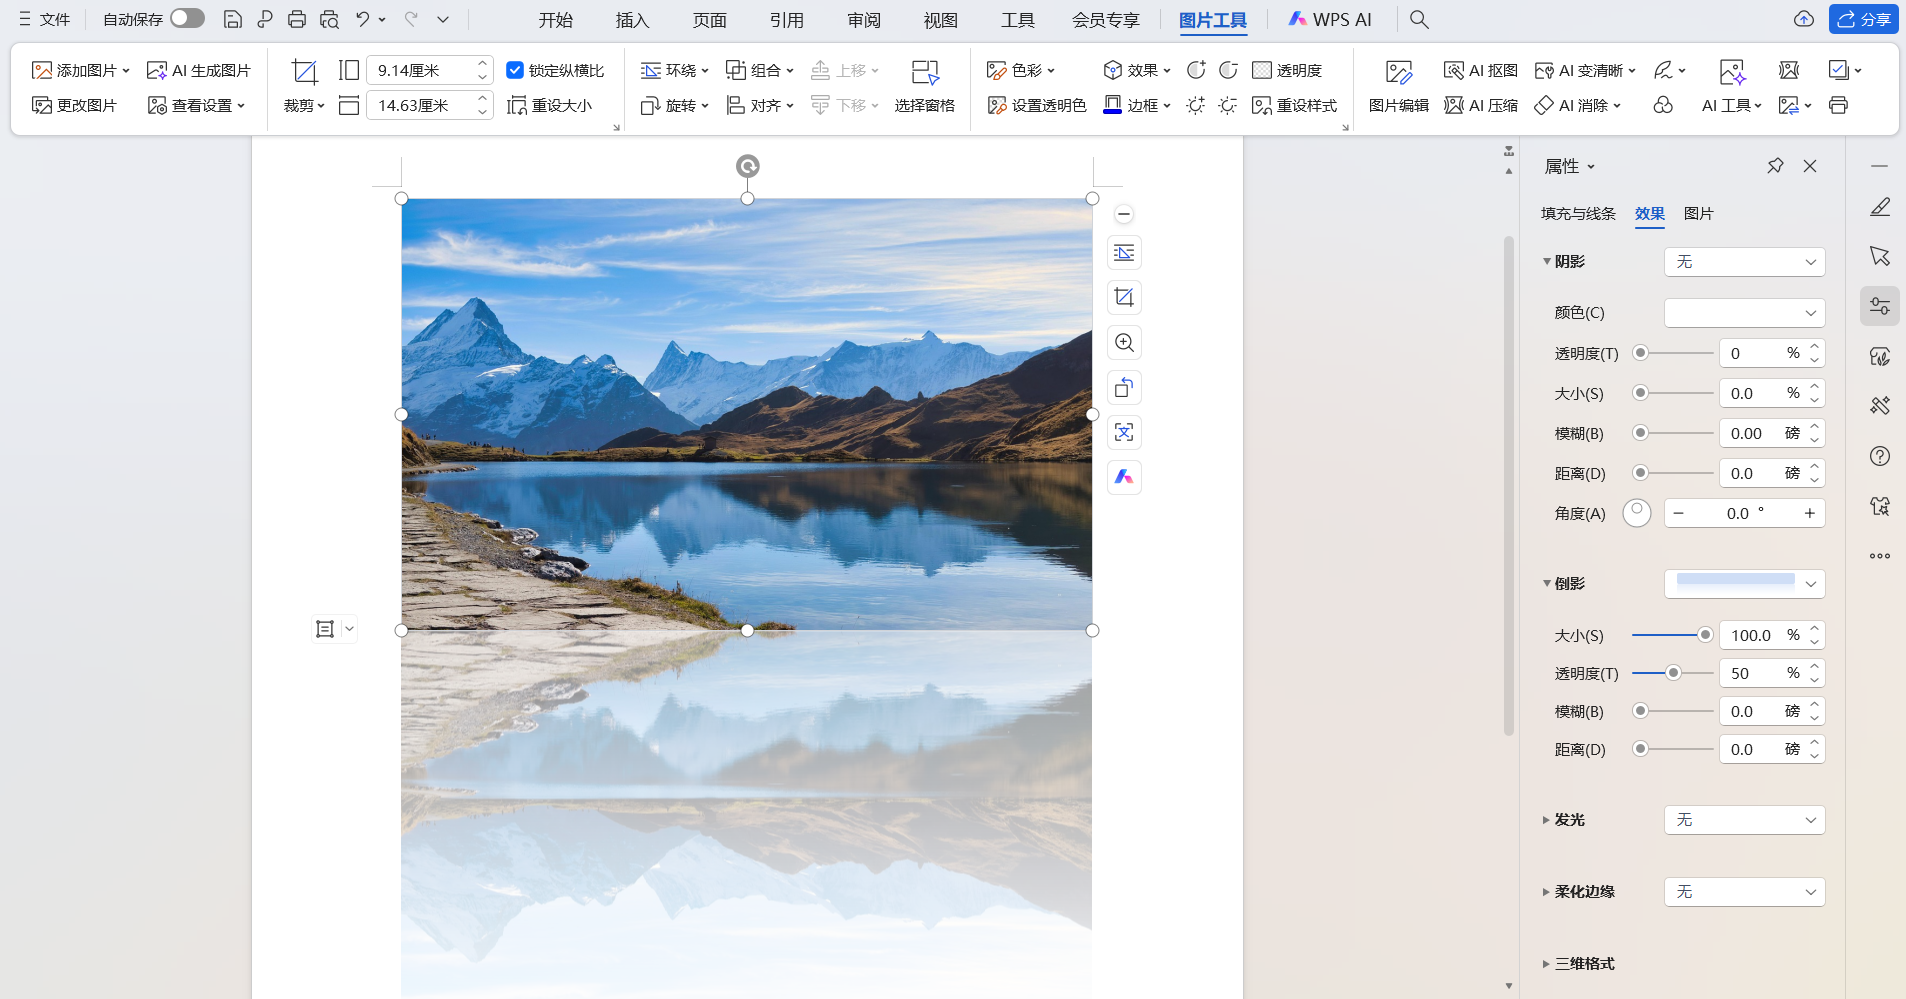Click the save icon in title bar

tap(233, 19)
